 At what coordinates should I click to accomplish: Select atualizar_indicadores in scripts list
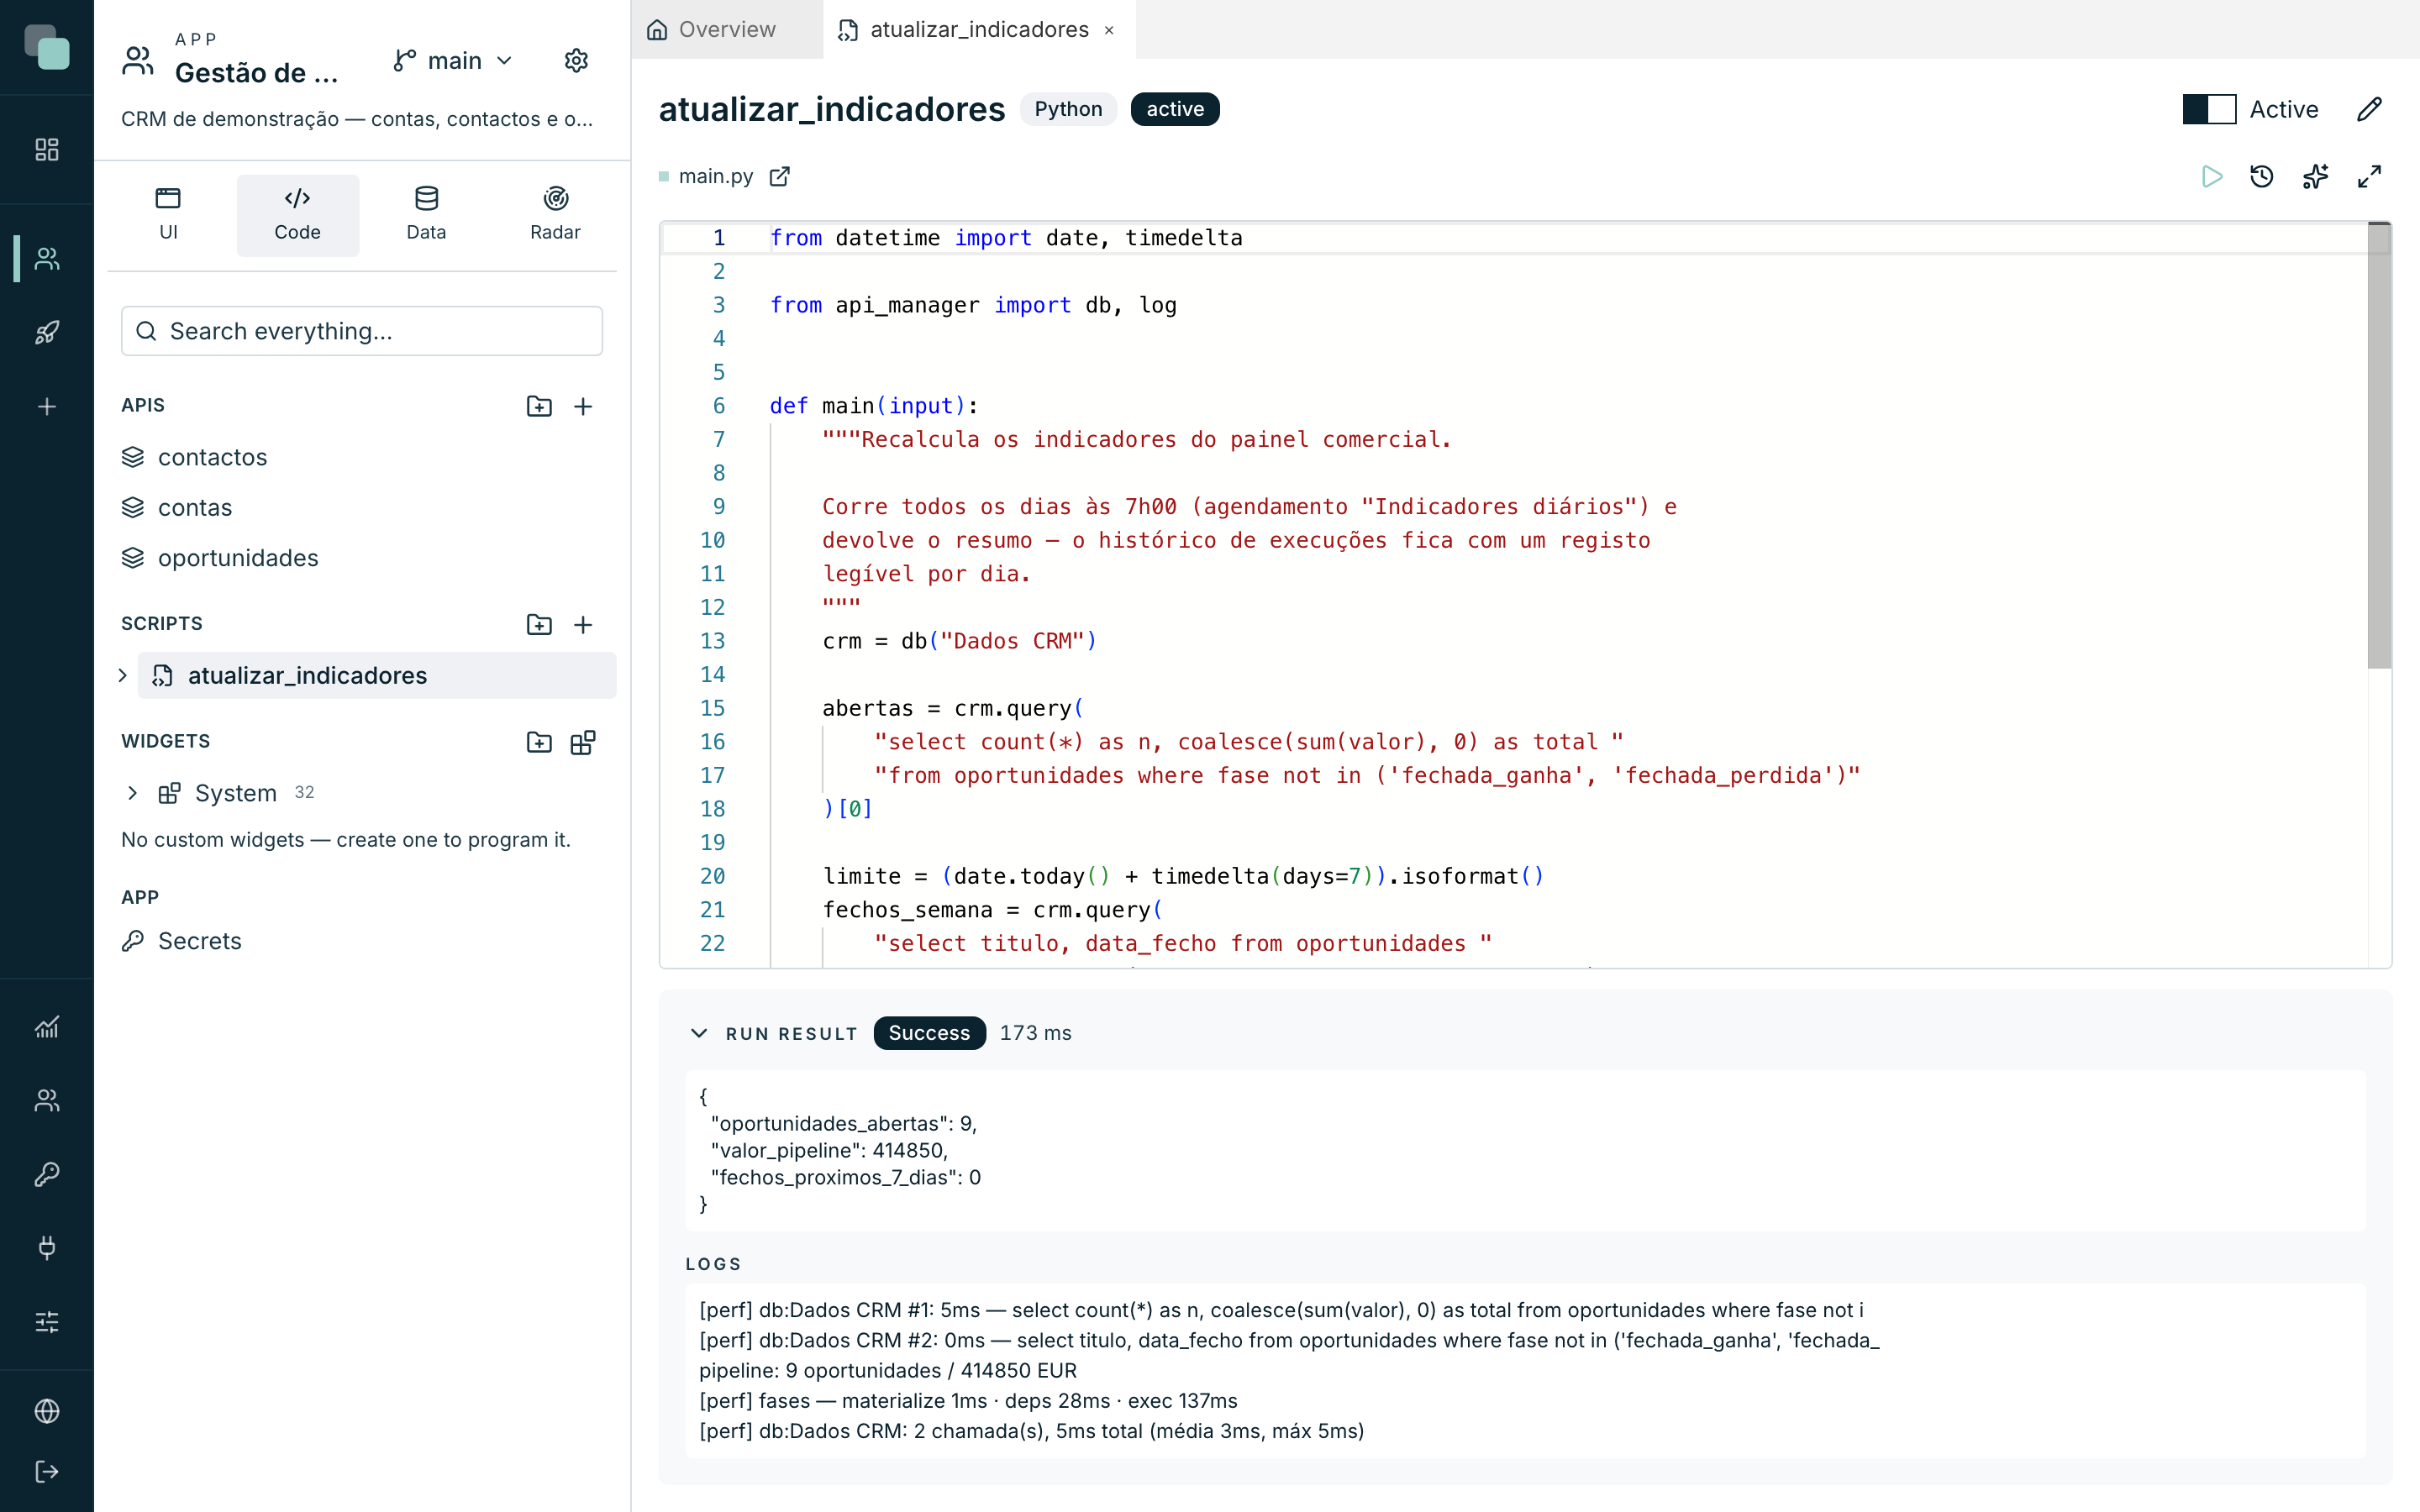point(377,675)
